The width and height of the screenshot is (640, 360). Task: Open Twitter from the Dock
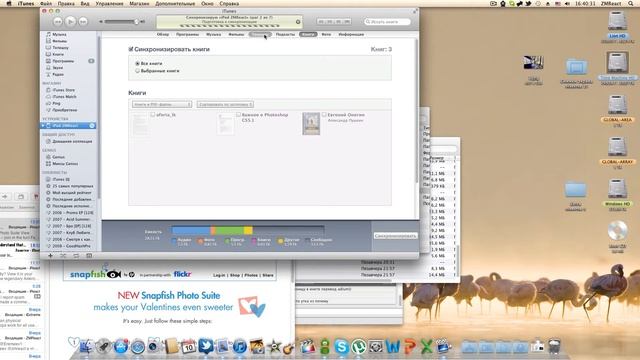click(x=206, y=346)
